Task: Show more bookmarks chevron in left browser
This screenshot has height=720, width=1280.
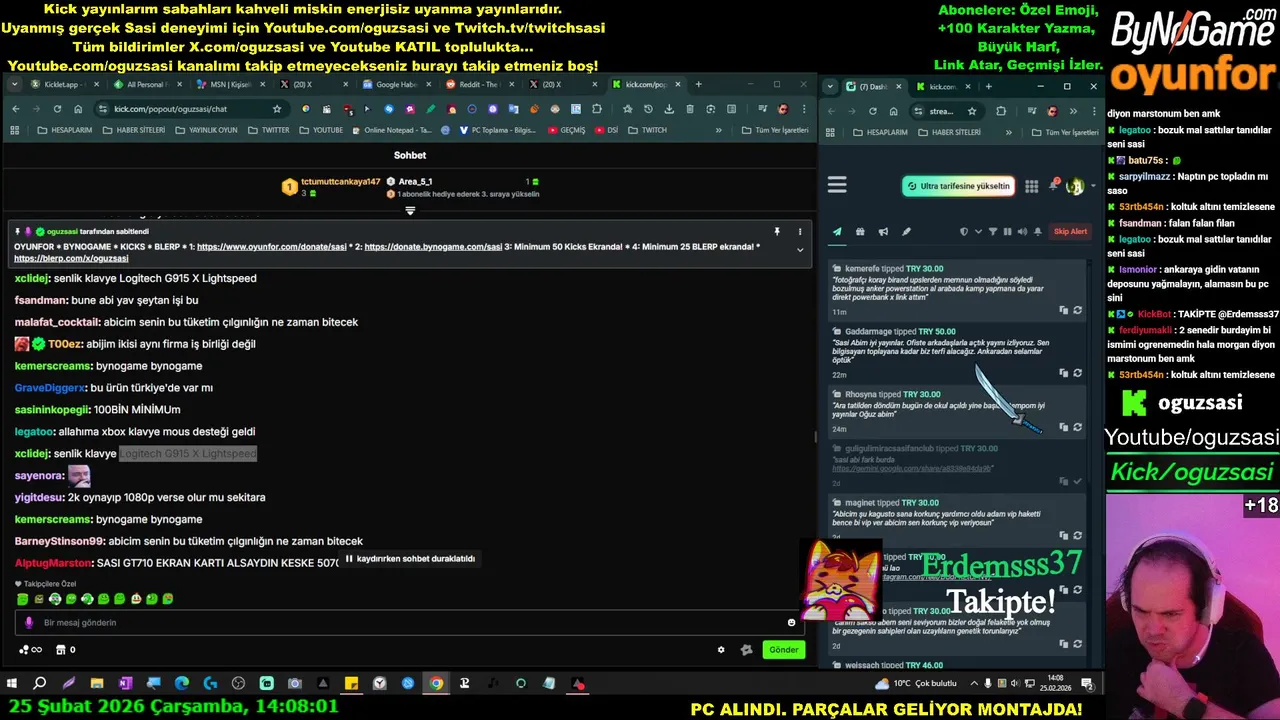Action: coord(718,130)
